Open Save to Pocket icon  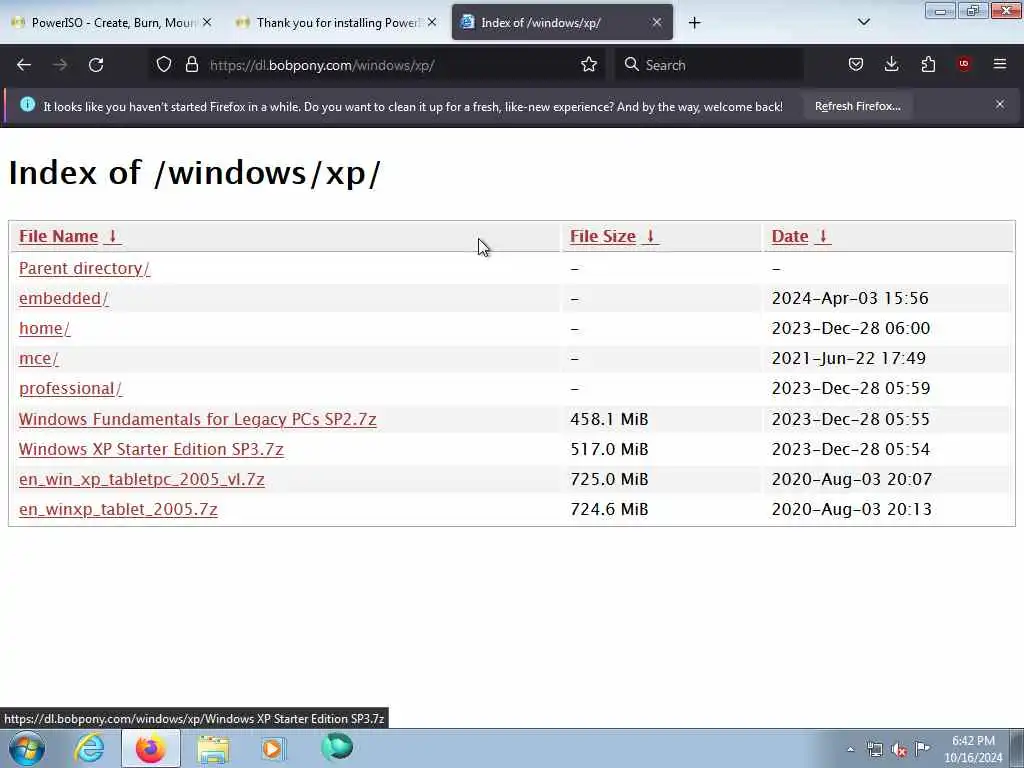[x=856, y=64]
